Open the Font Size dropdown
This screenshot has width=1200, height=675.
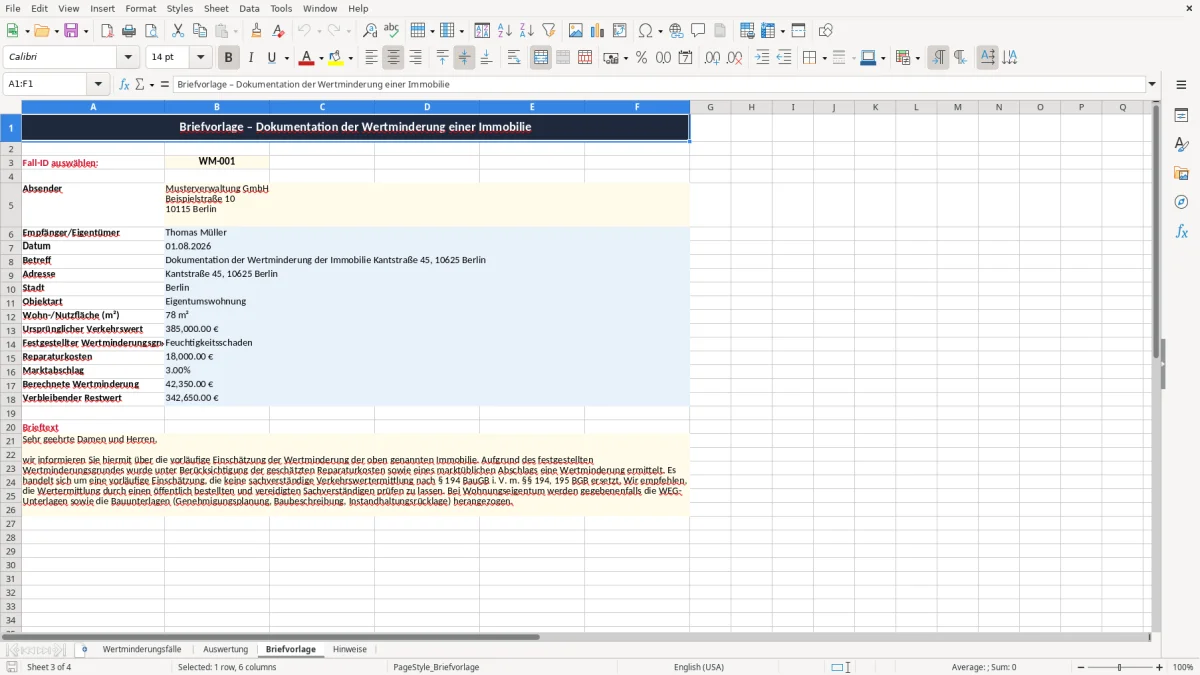[200, 58]
